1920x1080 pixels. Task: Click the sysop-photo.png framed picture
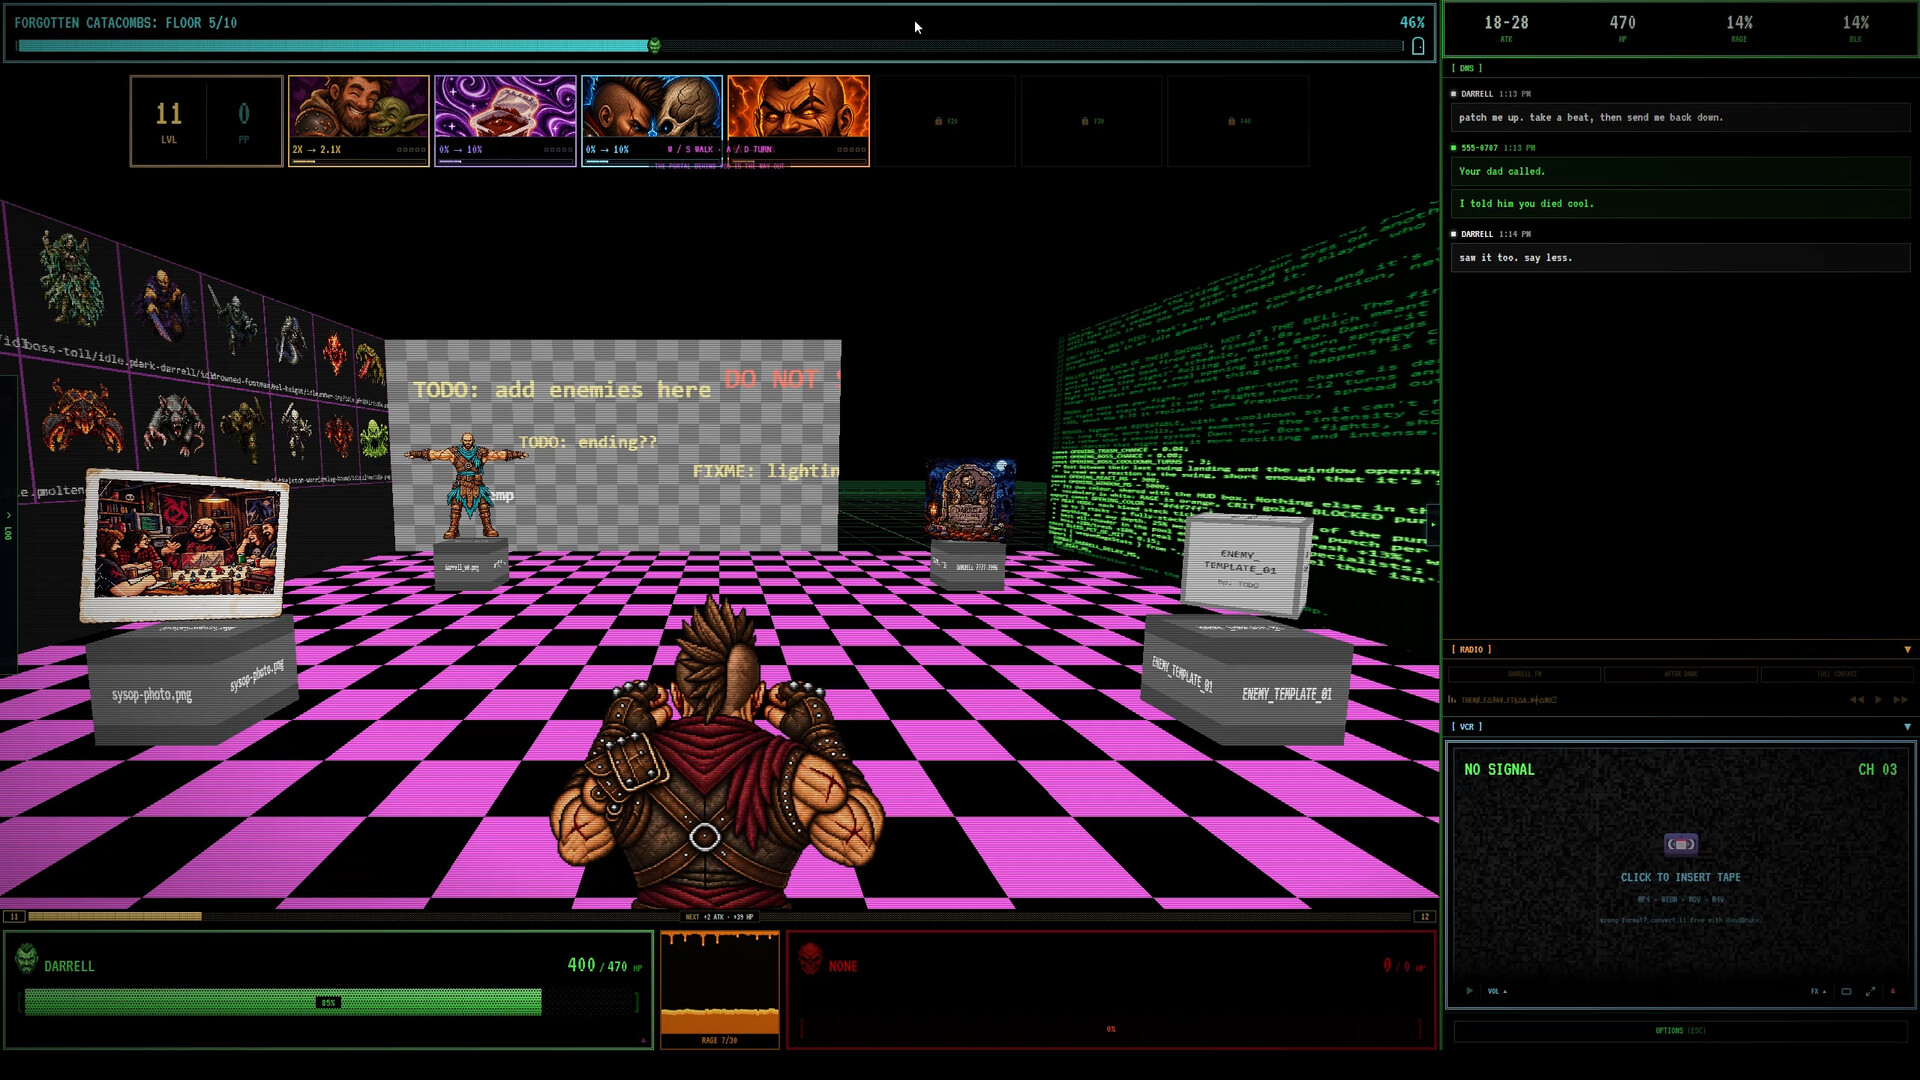[185, 545]
